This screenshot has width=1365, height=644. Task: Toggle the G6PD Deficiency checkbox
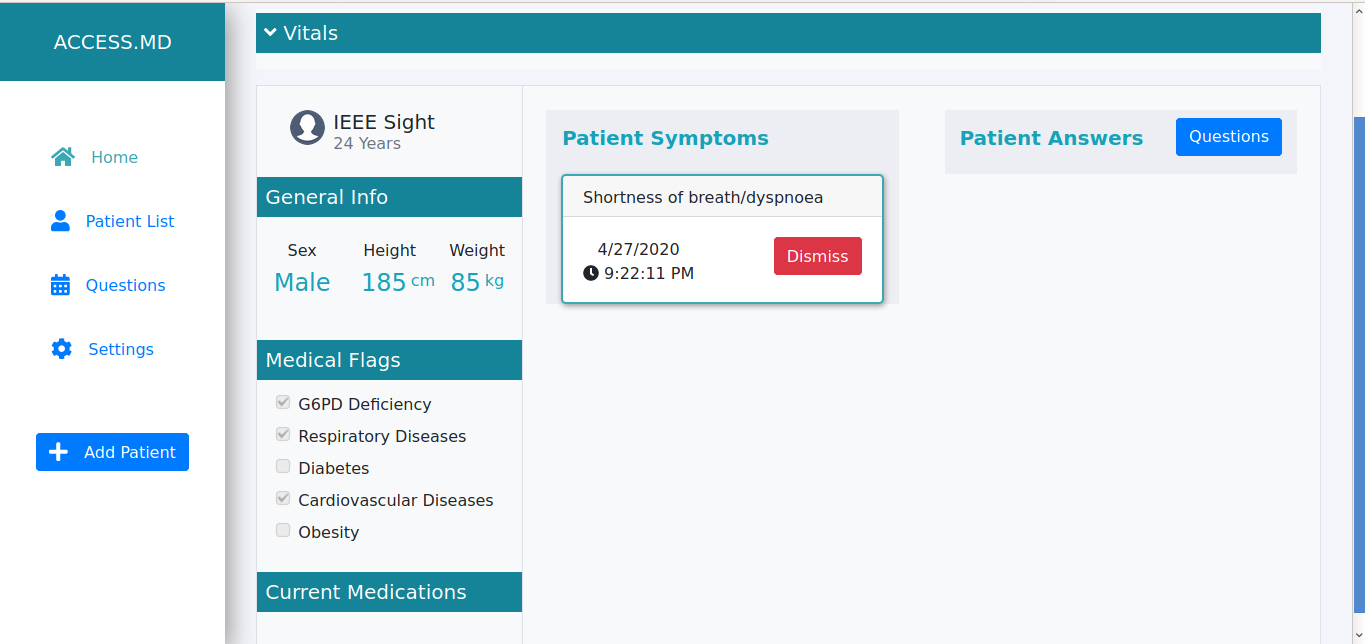283,403
